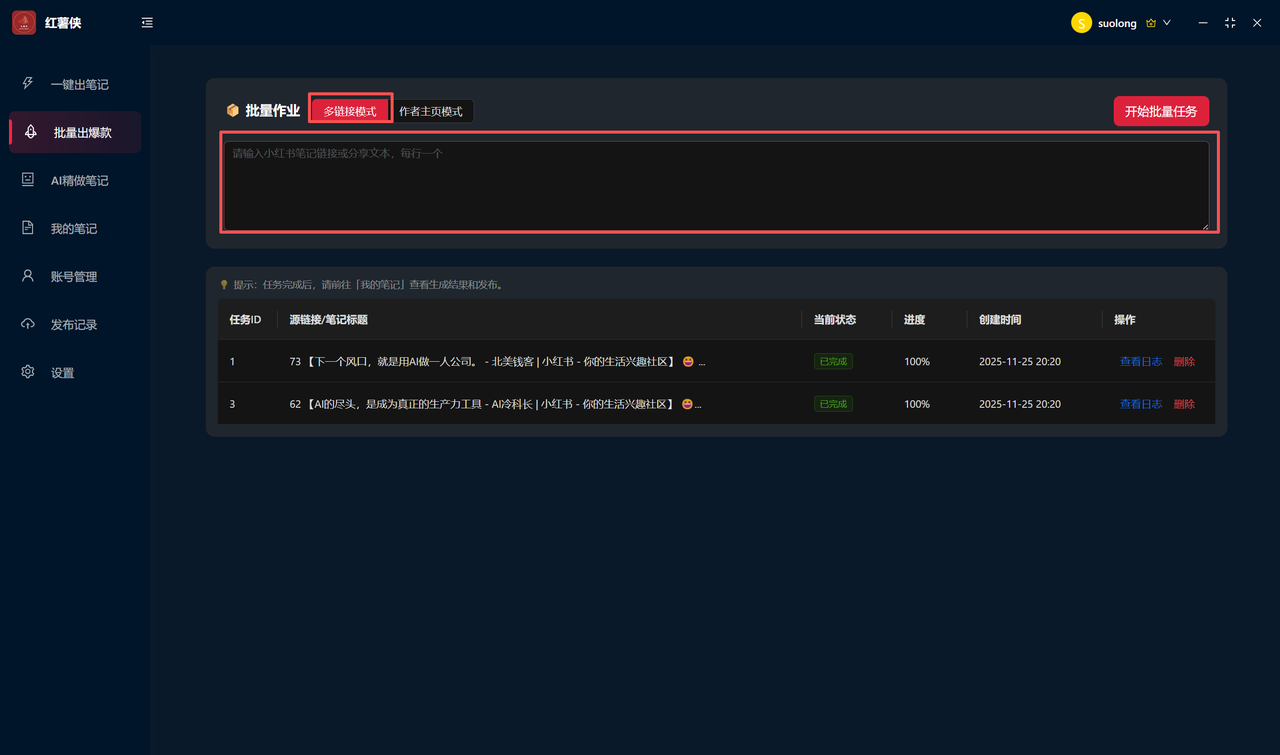Click the AI精做笔记 sidebar icon
This screenshot has height=755, width=1280.
[x=28, y=180]
